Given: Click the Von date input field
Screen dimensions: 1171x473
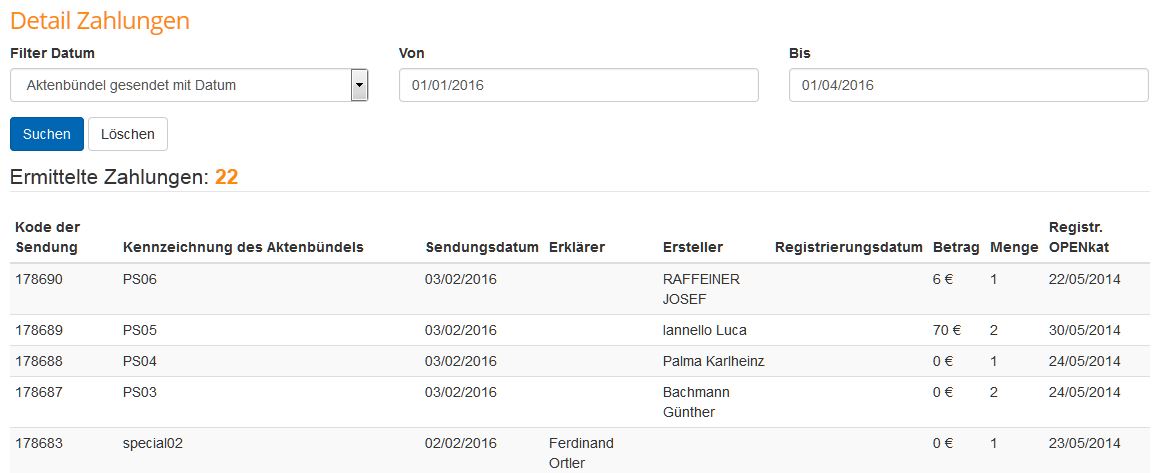Looking at the screenshot, I should tap(578, 85).
